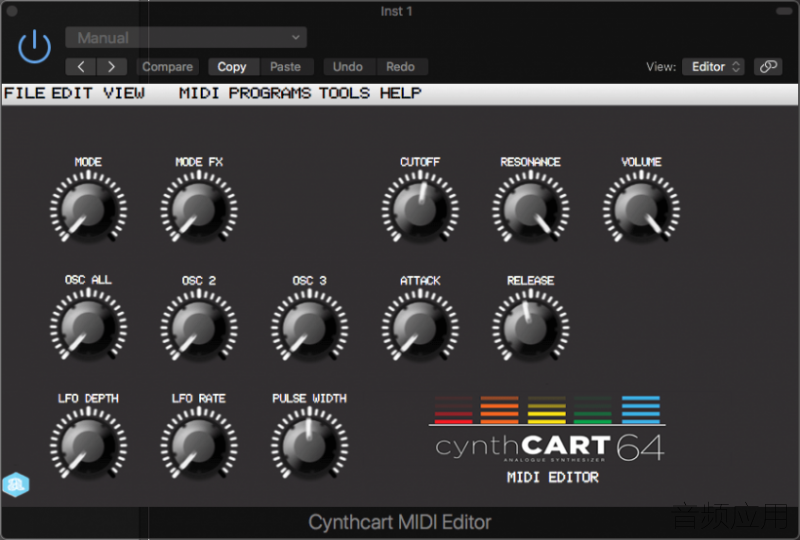The image size is (800, 540).
Task: Click the PULSE WIDTH knob
Action: [309, 443]
